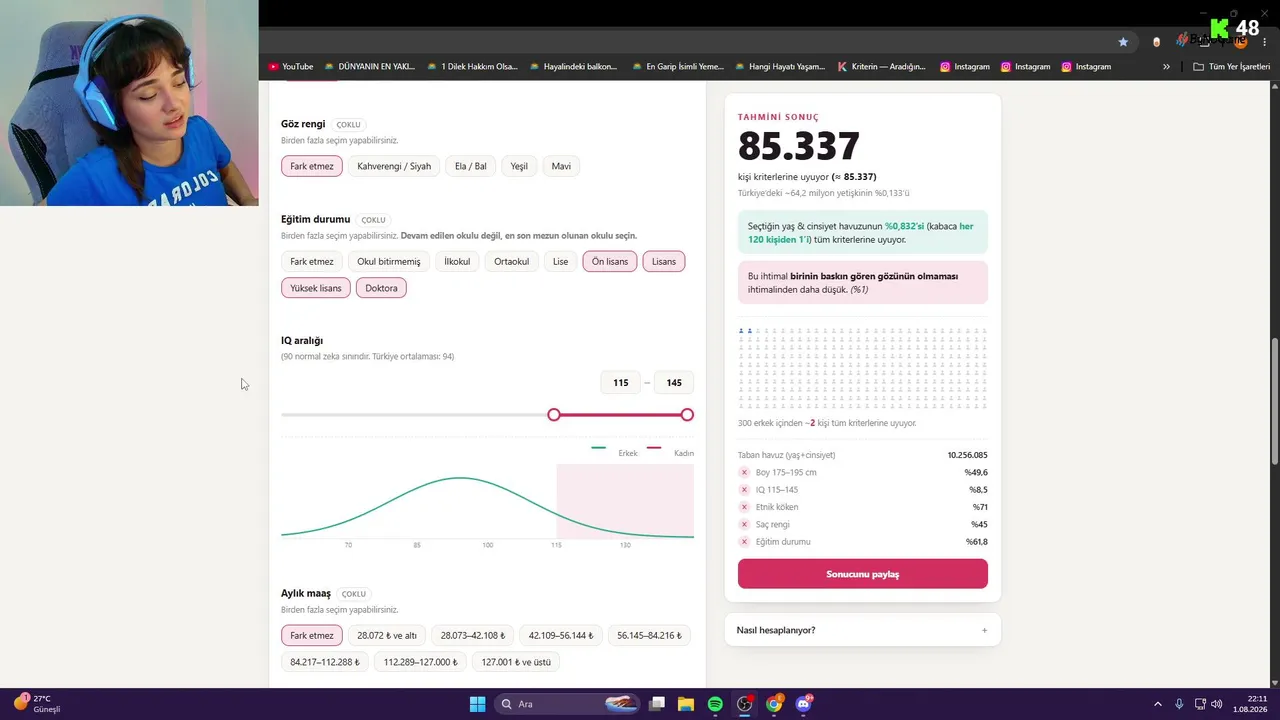The image size is (1280, 720).
Task: Toggle Fark etmez under Aylık maaş
Action: pyautogui.click(x=312, y=636)
